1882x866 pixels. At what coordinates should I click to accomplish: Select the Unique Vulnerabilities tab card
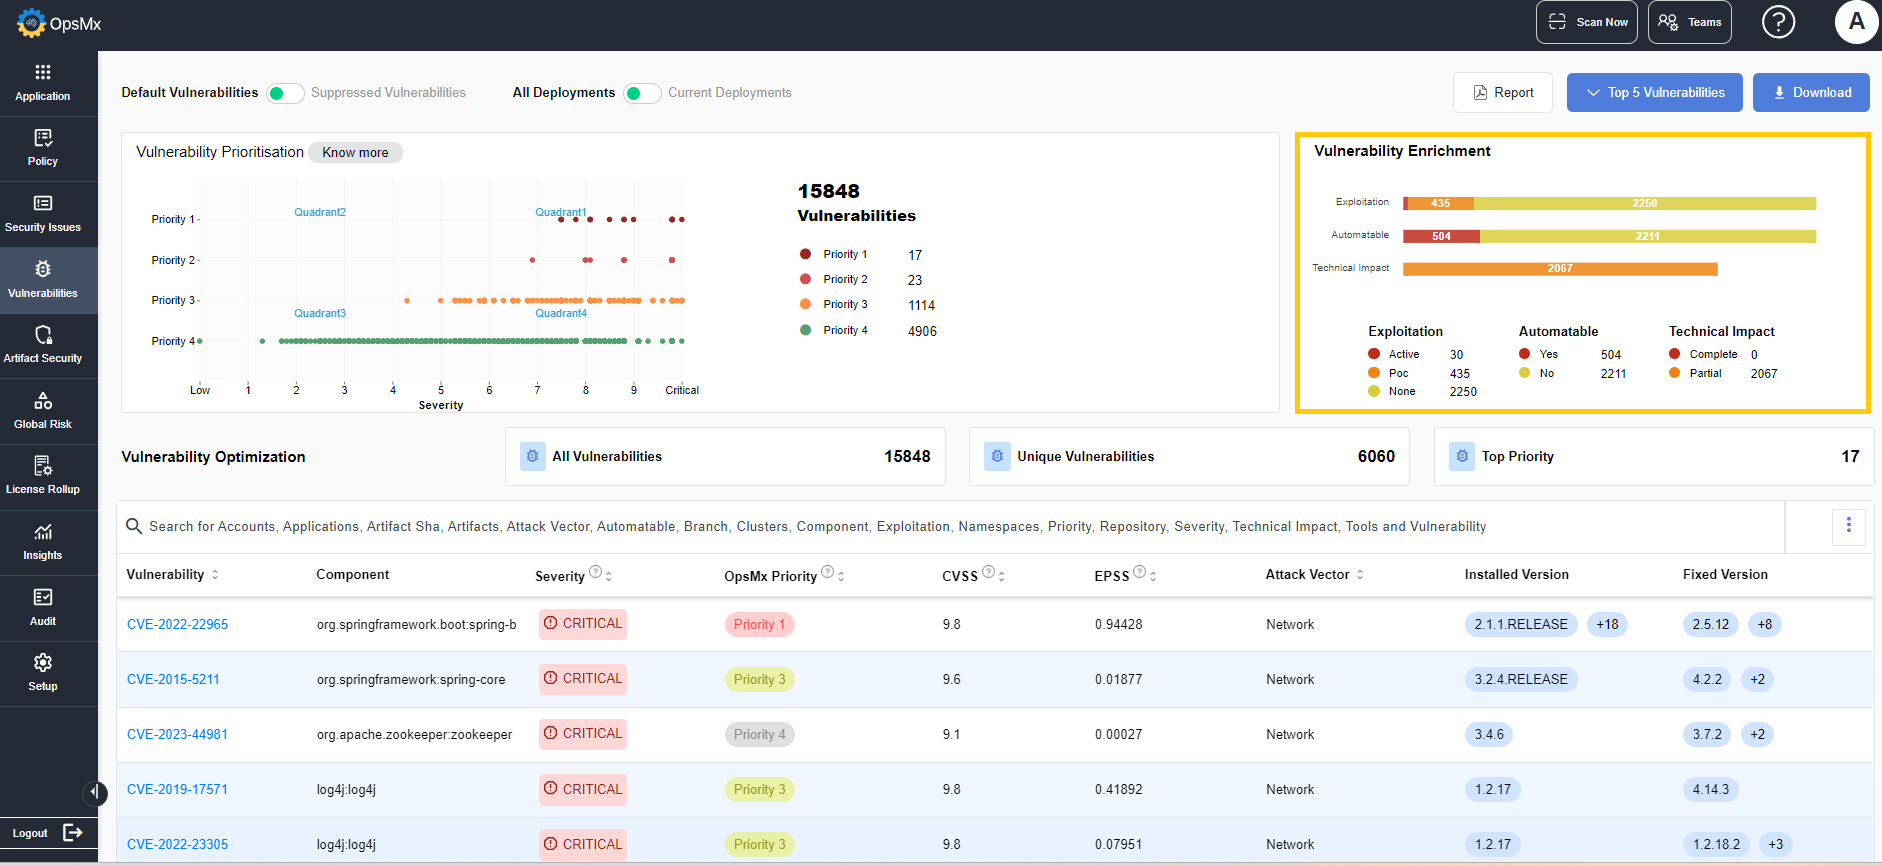coord(1189,457)
